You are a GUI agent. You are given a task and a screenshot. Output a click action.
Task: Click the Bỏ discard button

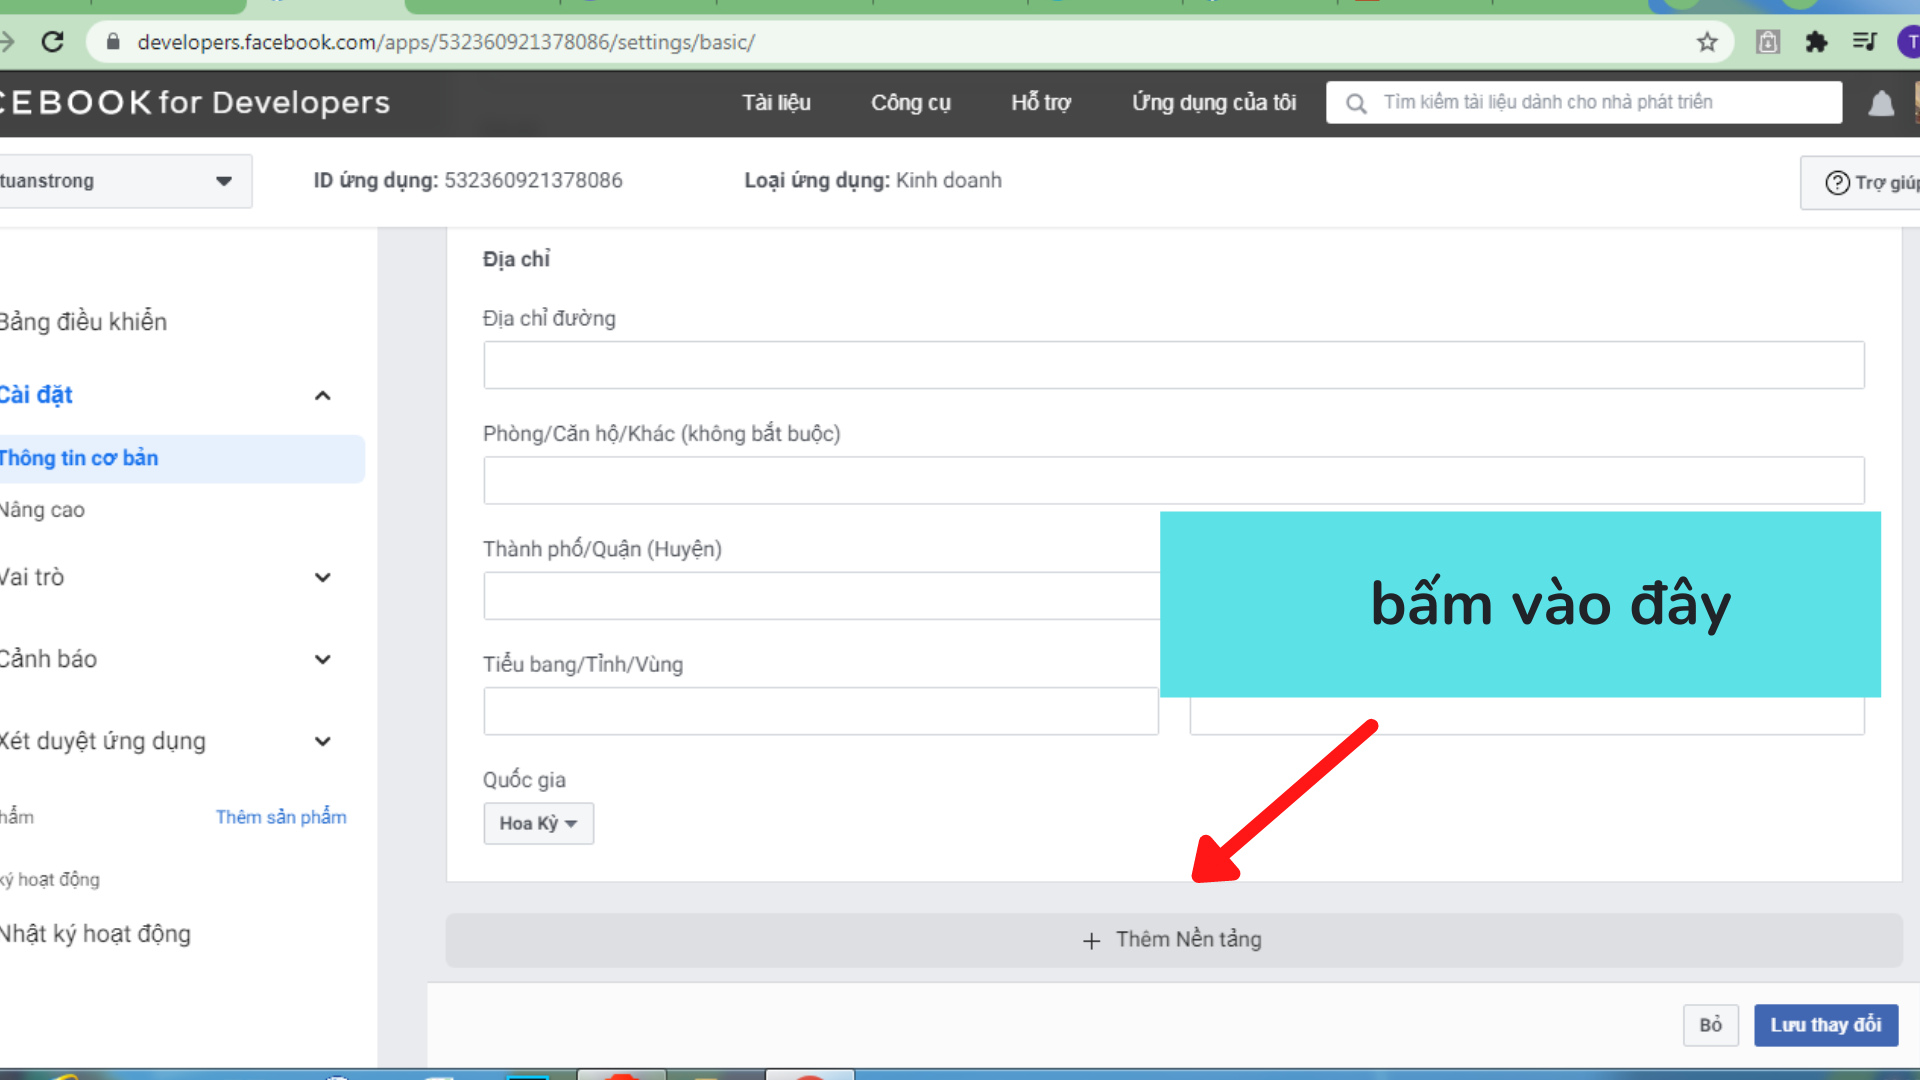coord(1710,1025)
